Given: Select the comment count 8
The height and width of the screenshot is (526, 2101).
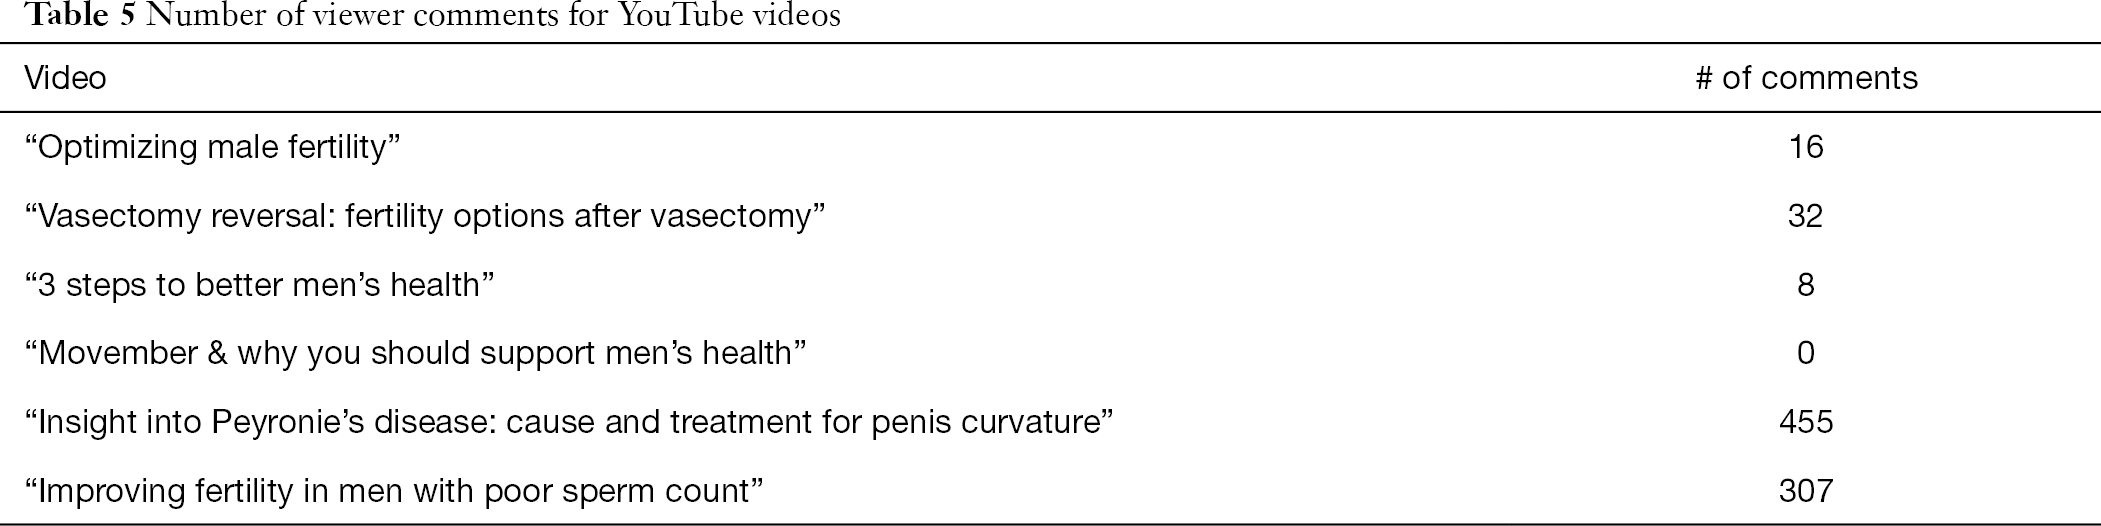Looking at the screenshot, I should pos(1806,285).
